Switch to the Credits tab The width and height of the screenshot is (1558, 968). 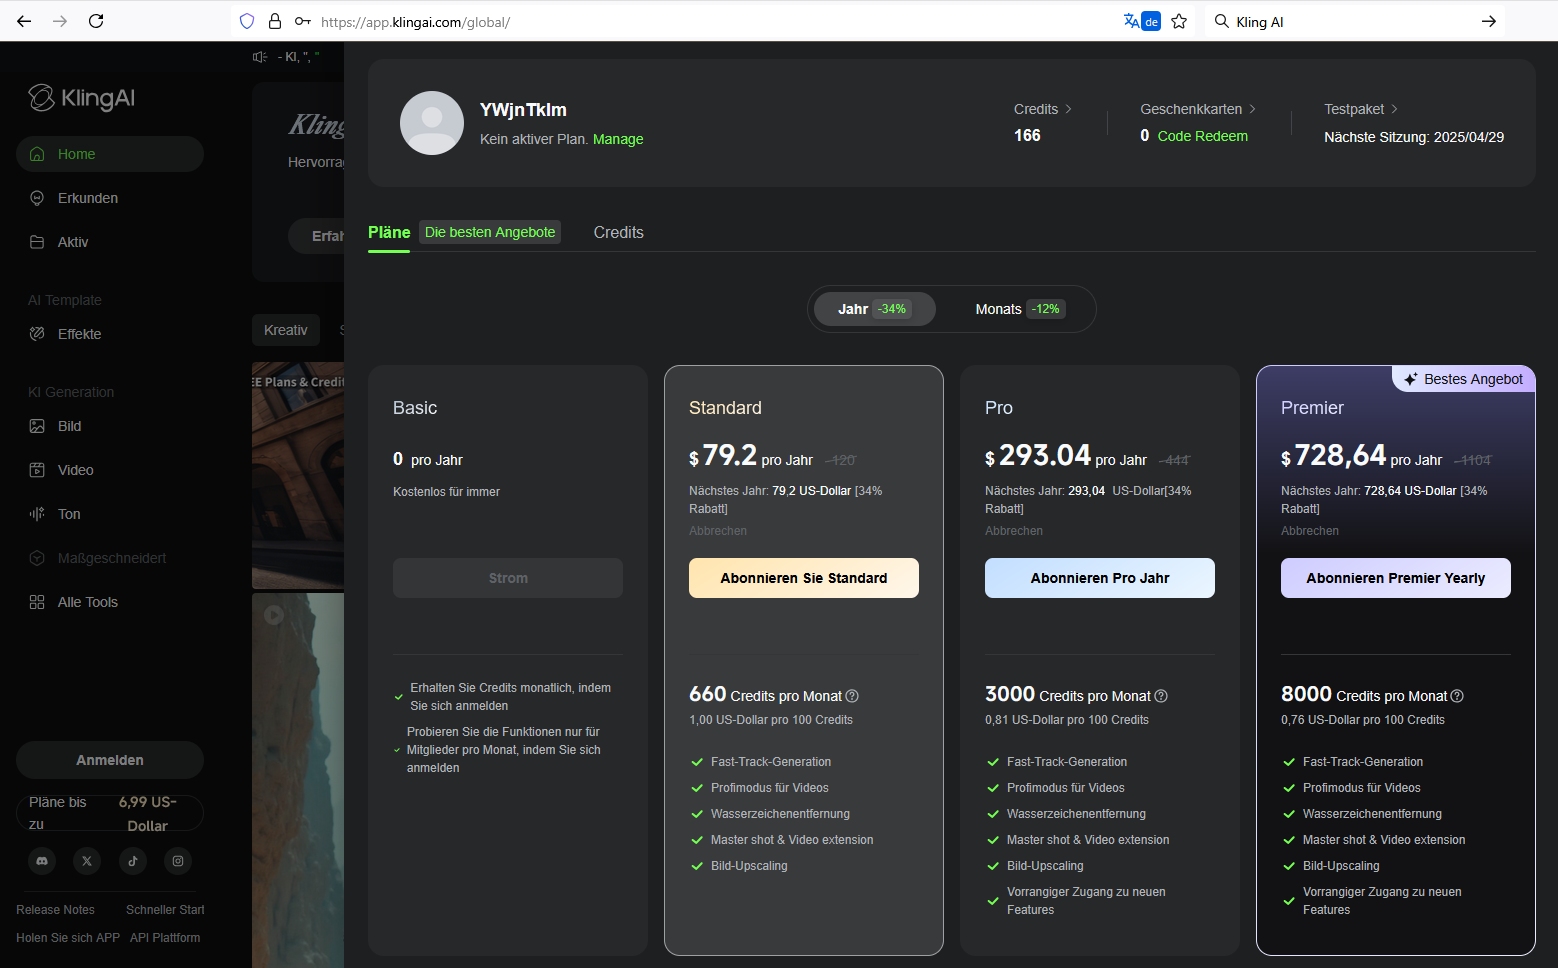(619, 232)
